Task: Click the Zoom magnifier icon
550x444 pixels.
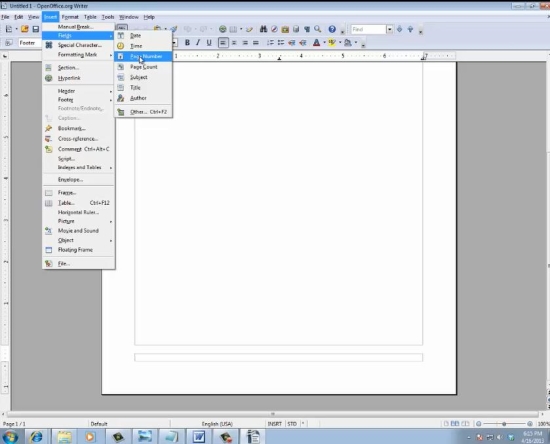Action: click(318, 29)
